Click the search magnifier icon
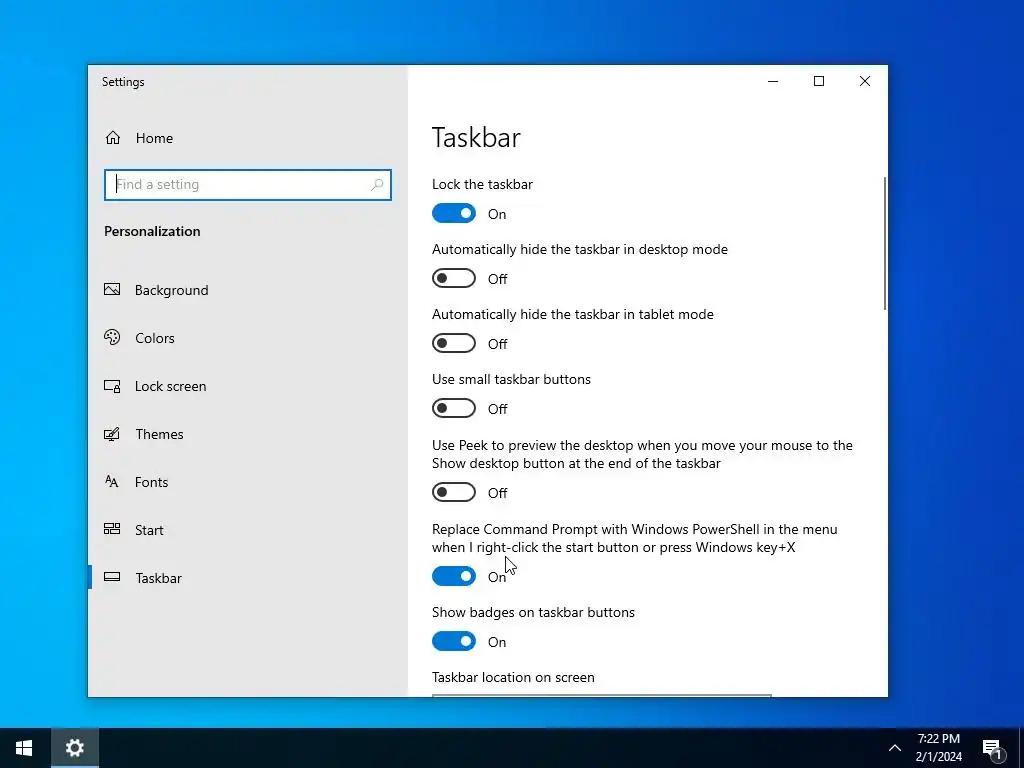The height and width of the screenshot is (768, 1024). click(377, 185)
